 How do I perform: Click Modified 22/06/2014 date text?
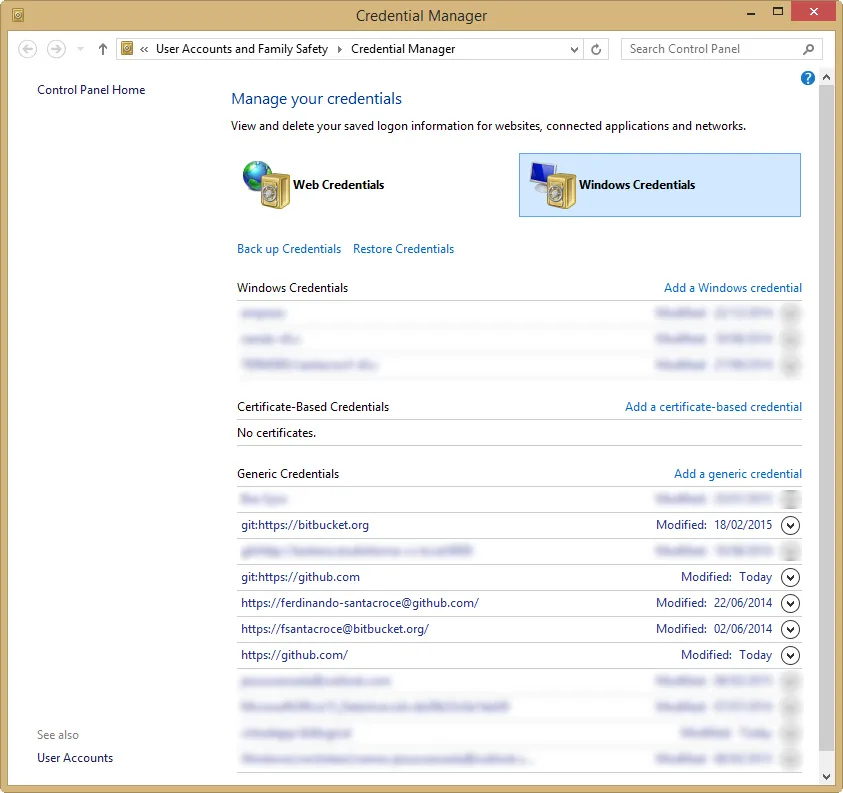click(x=713, y=603)
